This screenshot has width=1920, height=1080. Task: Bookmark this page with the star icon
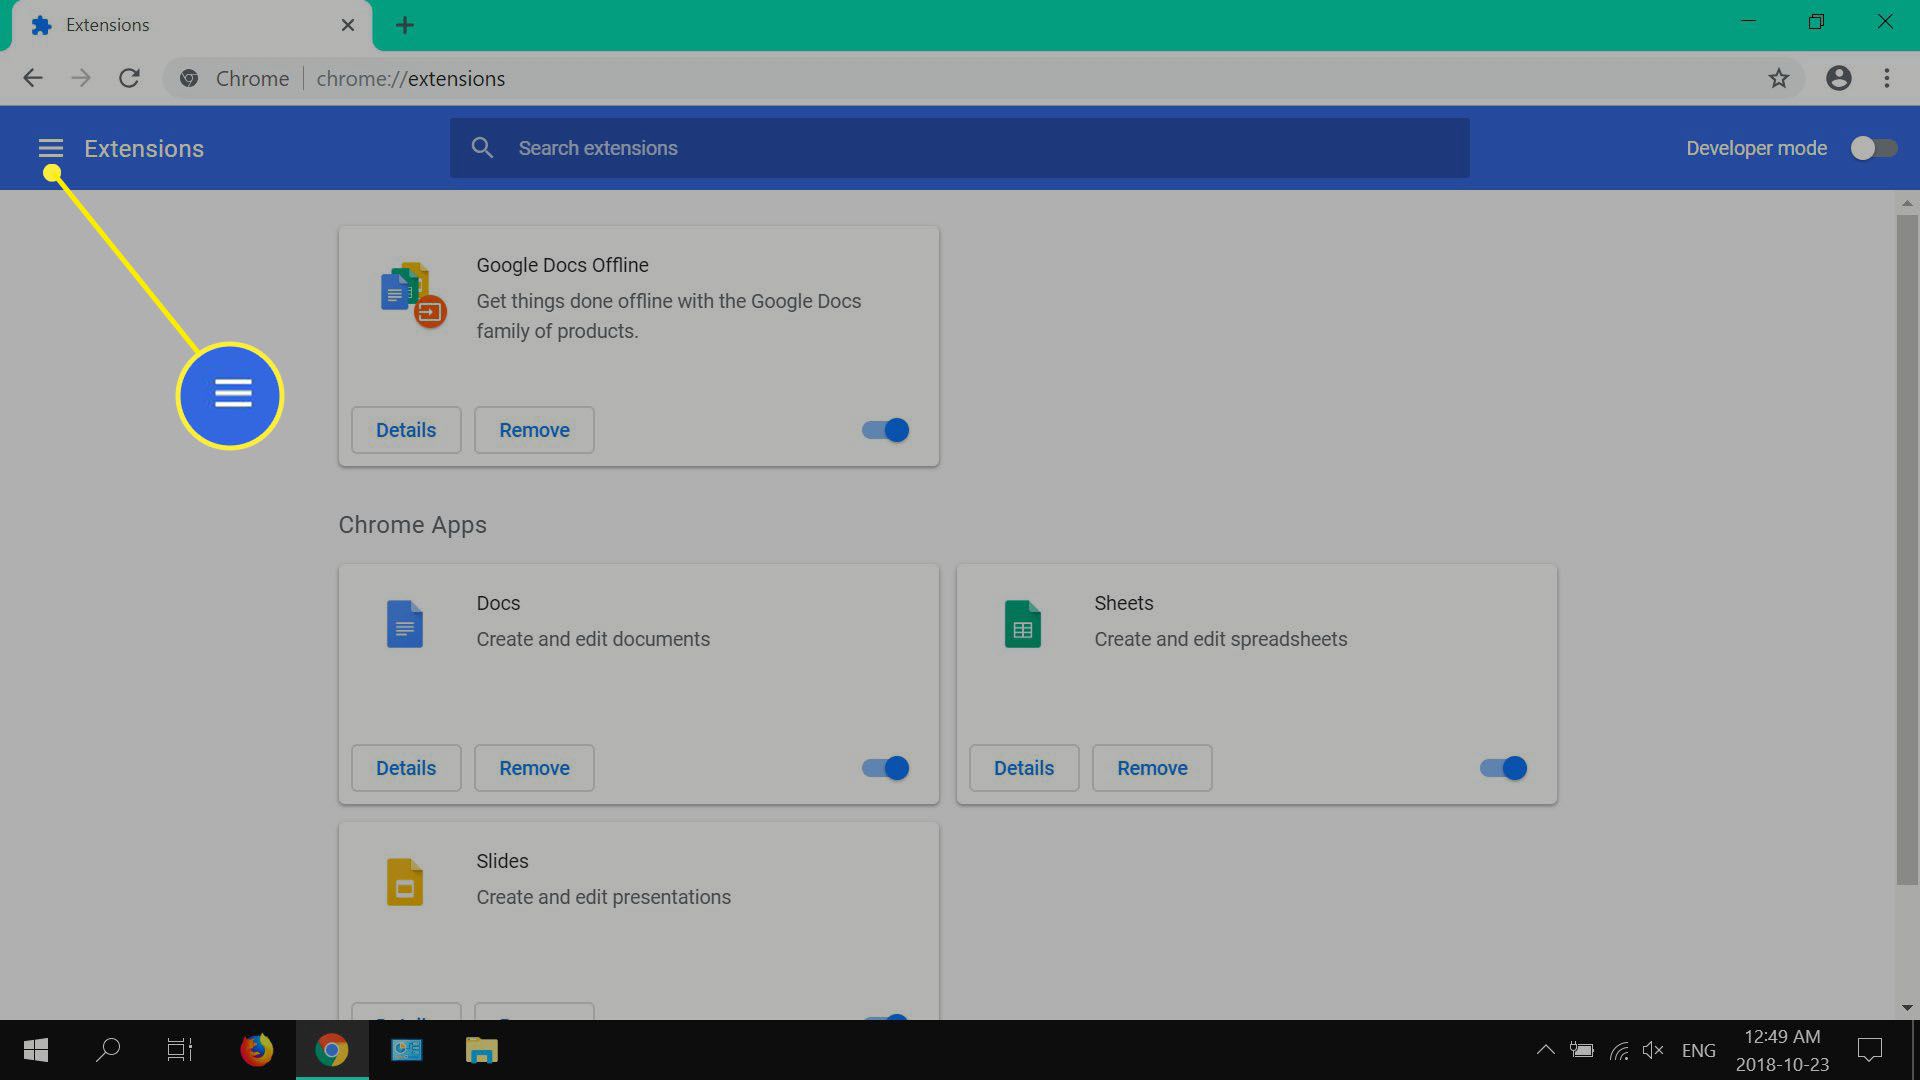[1778, 78]
